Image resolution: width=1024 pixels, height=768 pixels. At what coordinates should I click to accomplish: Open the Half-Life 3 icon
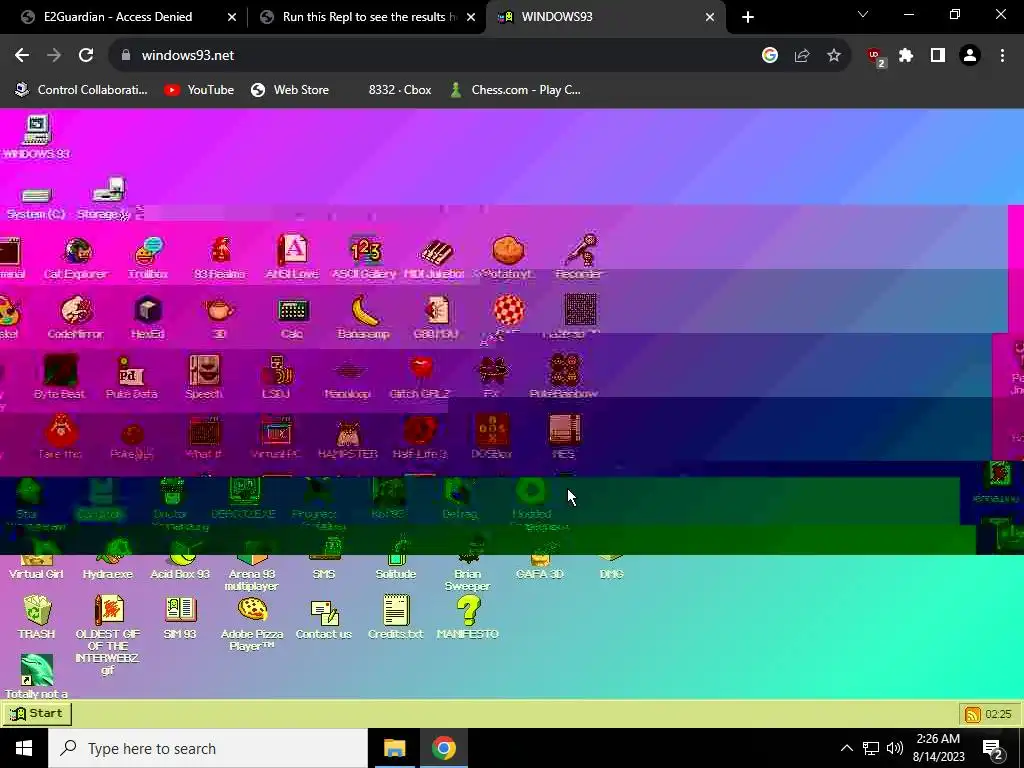[x=420, y=438]
